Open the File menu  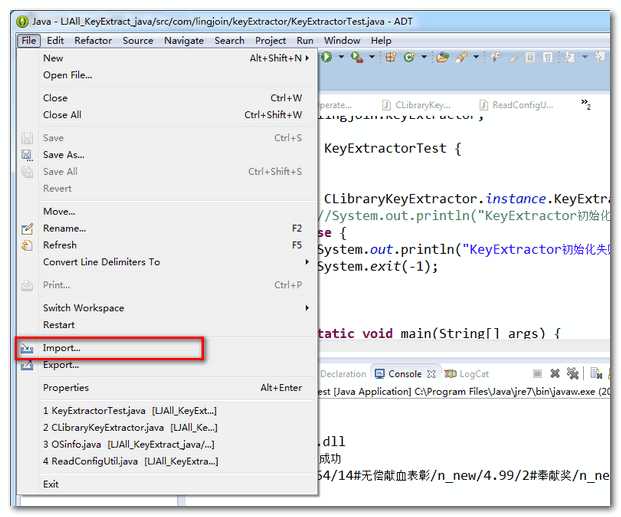pos(29,40)
